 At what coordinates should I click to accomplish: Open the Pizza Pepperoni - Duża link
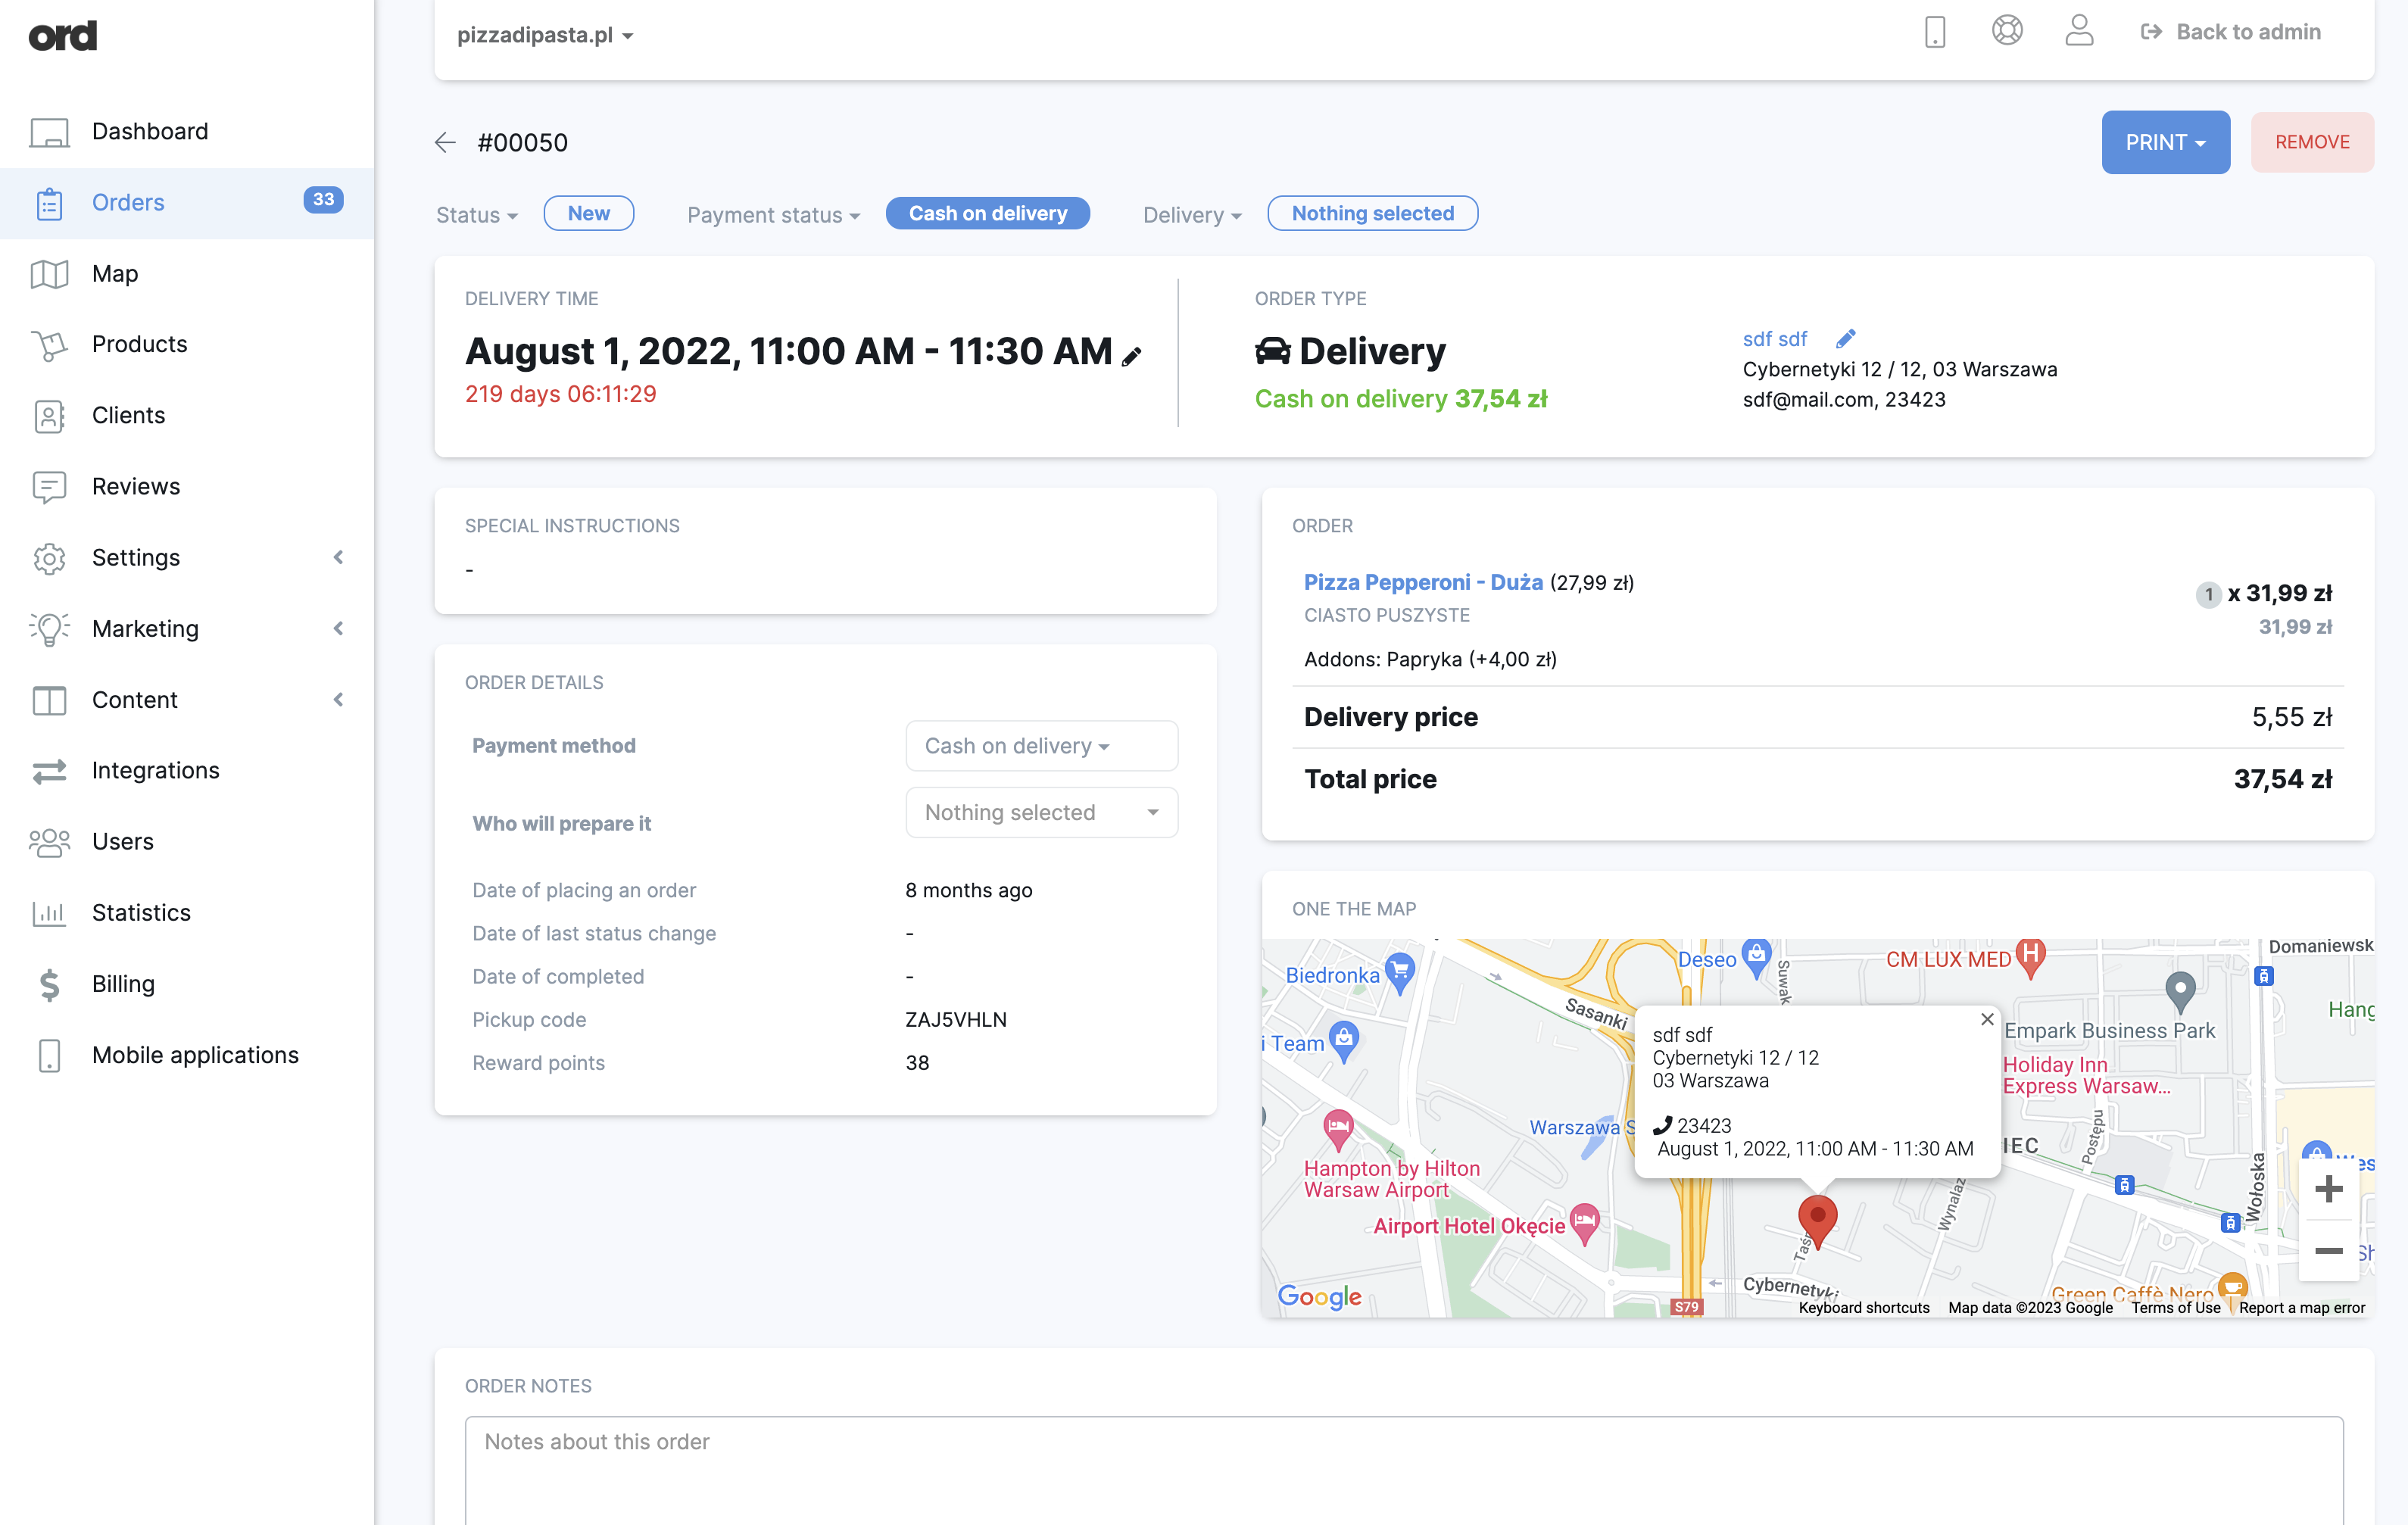pos(1422,582)
